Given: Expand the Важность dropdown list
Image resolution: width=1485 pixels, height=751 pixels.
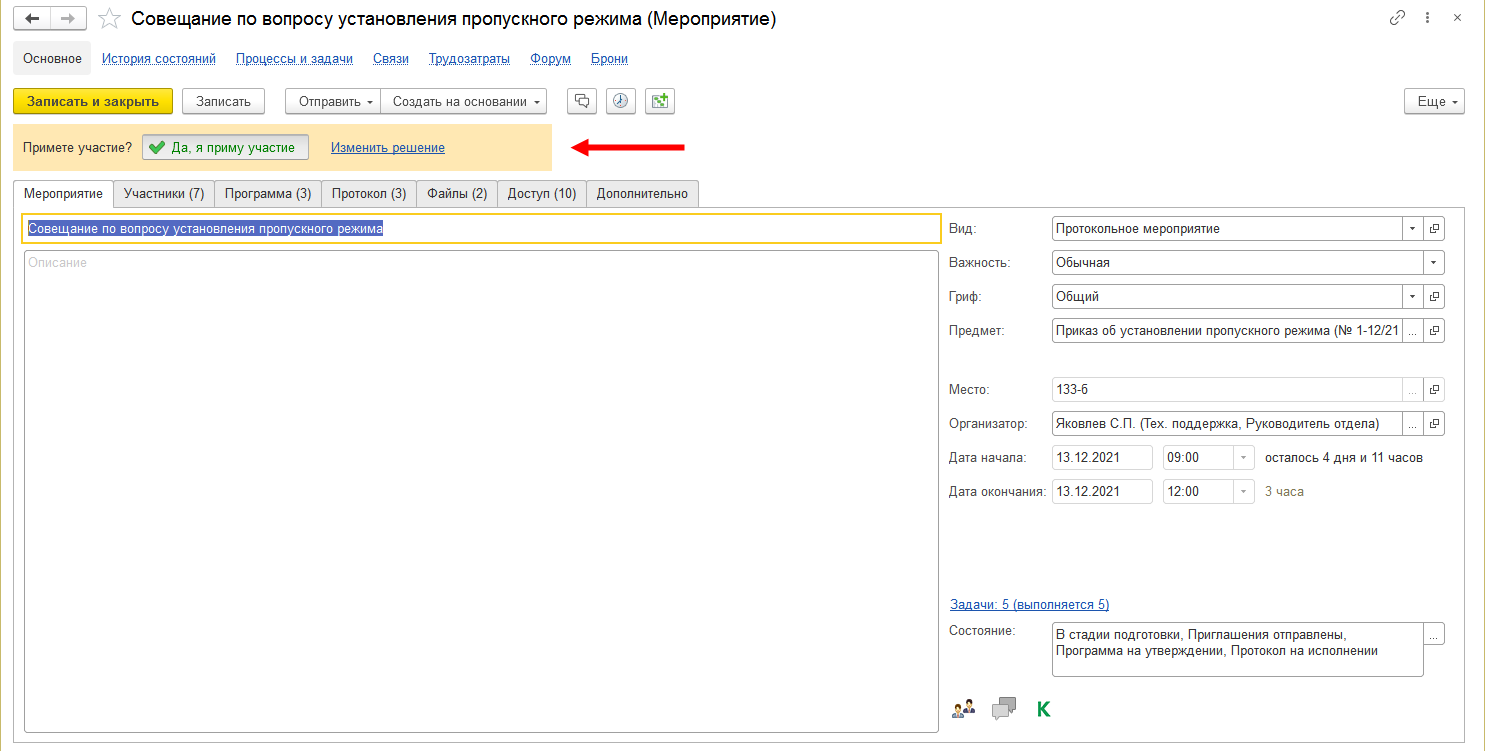Looking at the screenshot, I should pos(1434,263).
